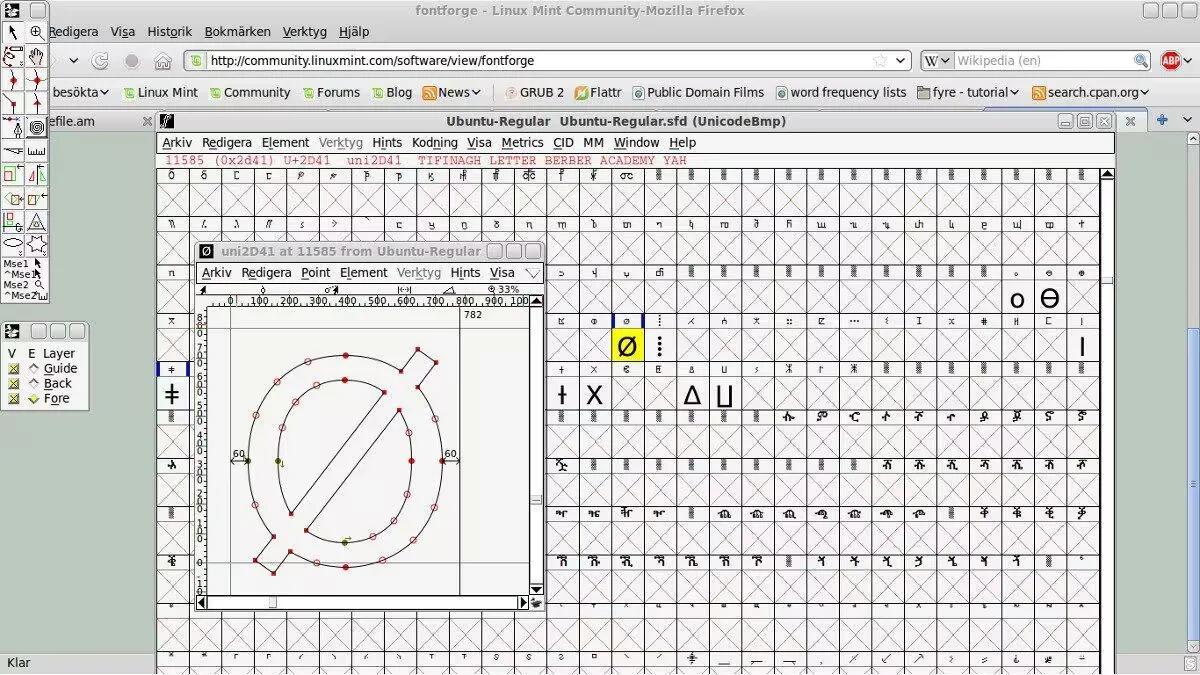Click the Adblock Plus ABP icon
1200x675 pixels.
coord(1170,61)
